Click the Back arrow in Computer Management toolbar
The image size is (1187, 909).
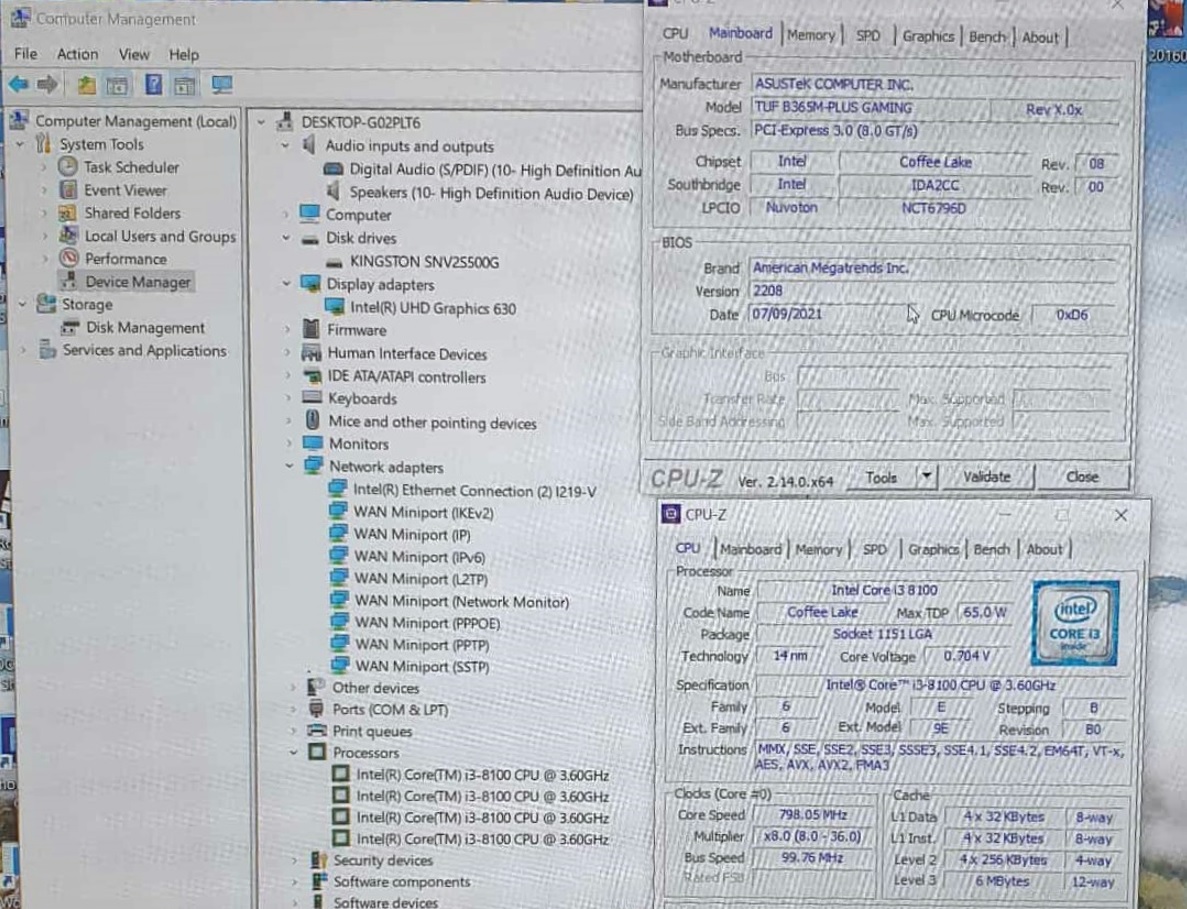click(18, 85)
